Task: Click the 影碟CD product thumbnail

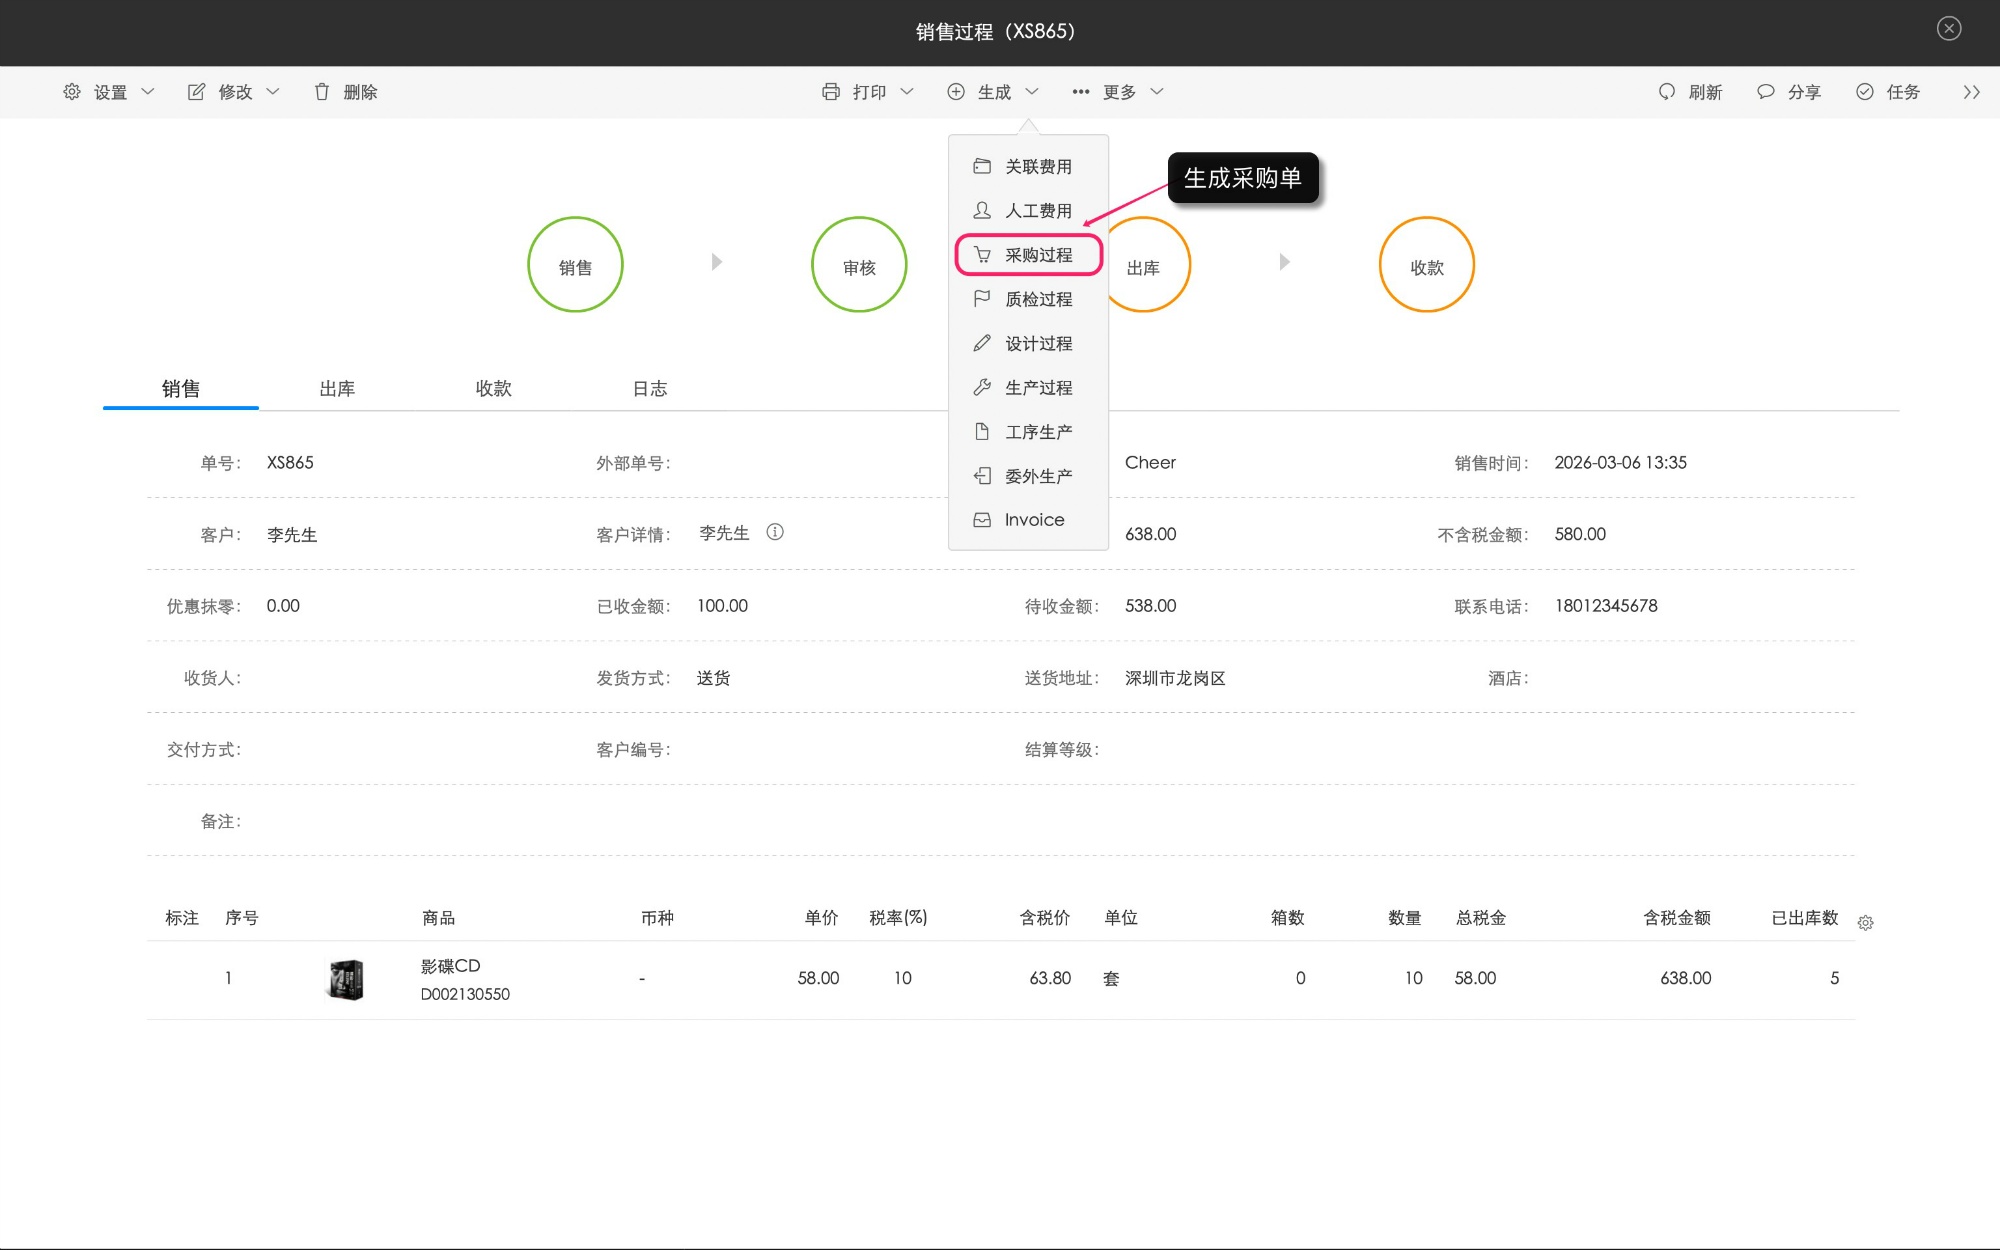Action: click(x=346, y=979)
